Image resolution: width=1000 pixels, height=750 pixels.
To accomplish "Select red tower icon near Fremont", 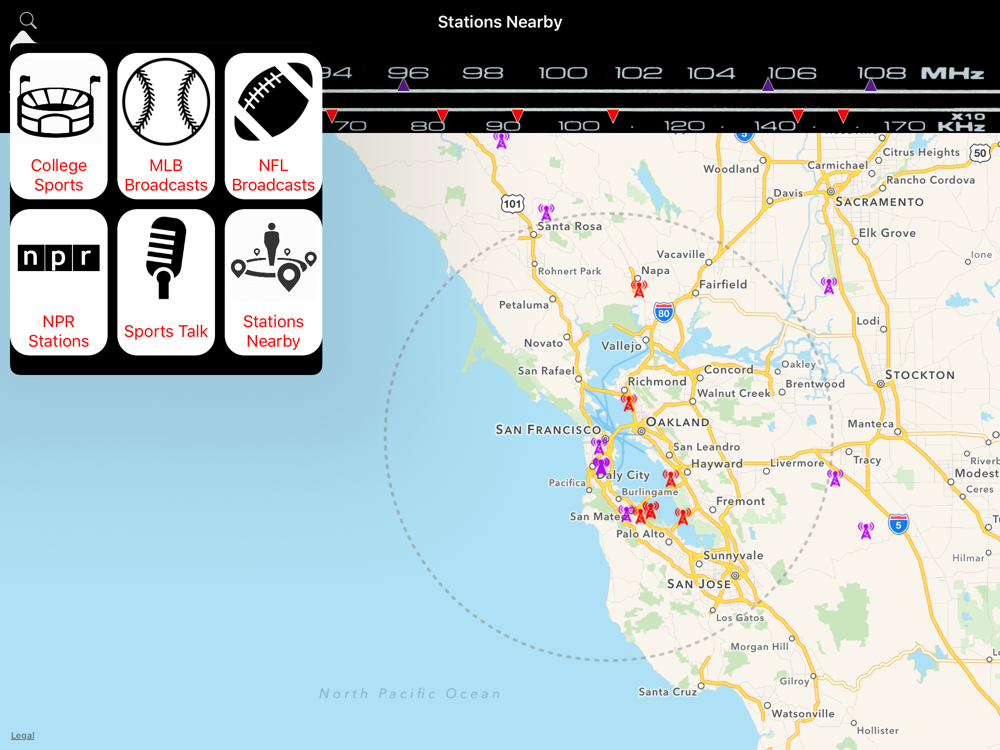I will pos(683,515).
